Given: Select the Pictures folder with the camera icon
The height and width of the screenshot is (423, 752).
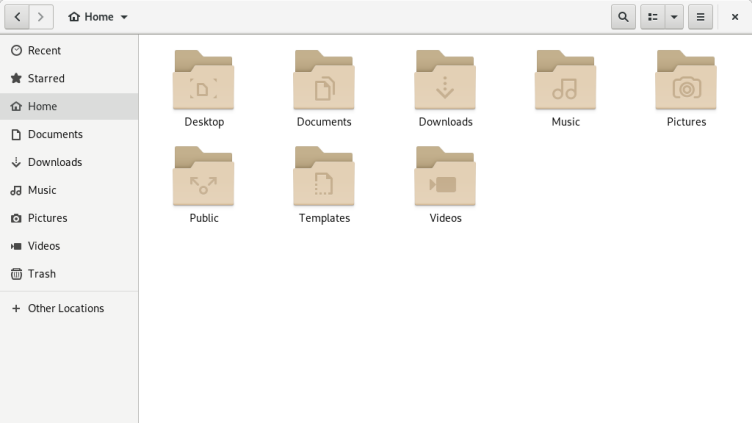Looking at the screenshot, I should click(686, 81).
